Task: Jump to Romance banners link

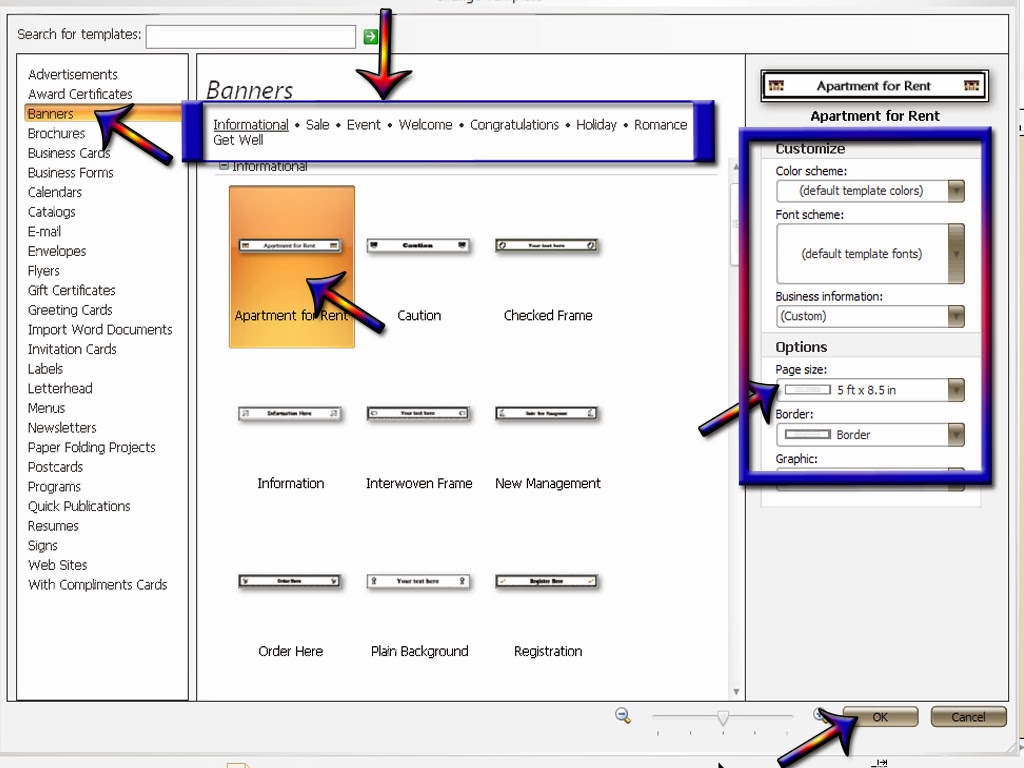Action: pos(660,124)
